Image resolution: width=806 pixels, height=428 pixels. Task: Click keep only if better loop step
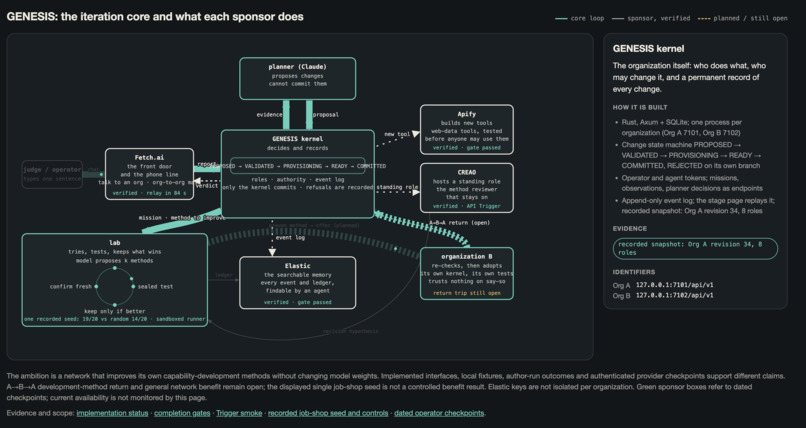pos(115,311)
